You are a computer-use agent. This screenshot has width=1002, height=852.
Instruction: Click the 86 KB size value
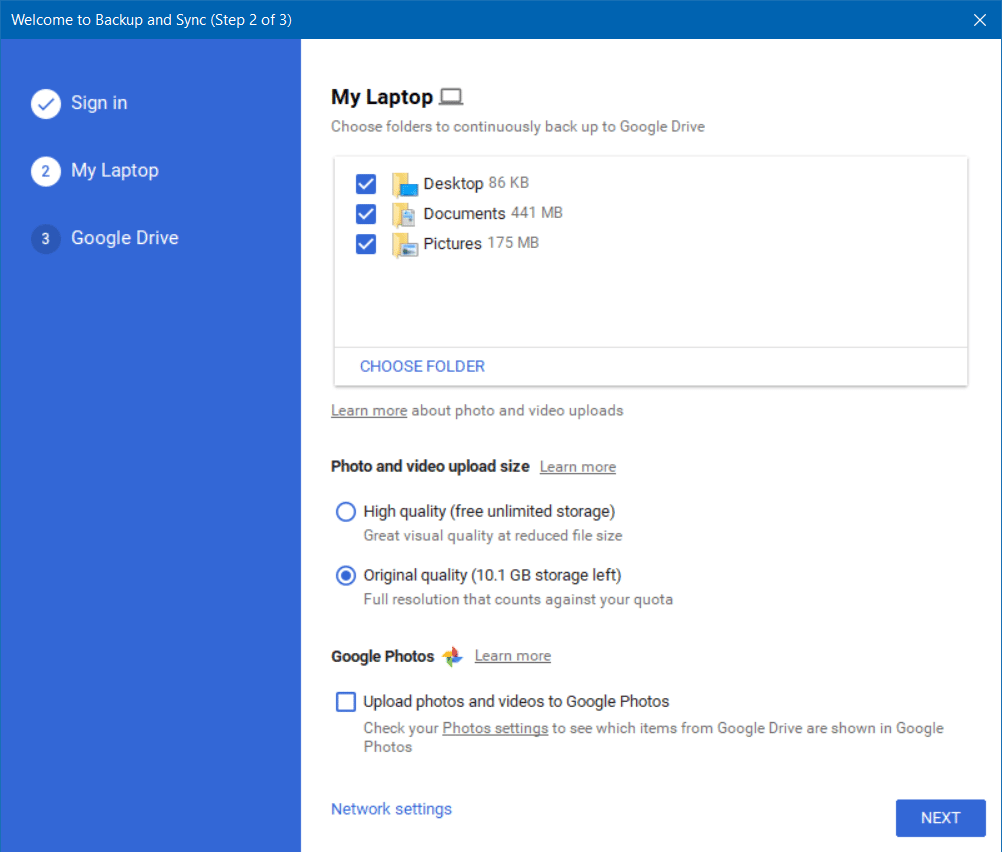pyautogui.click(x=509, y=183)
